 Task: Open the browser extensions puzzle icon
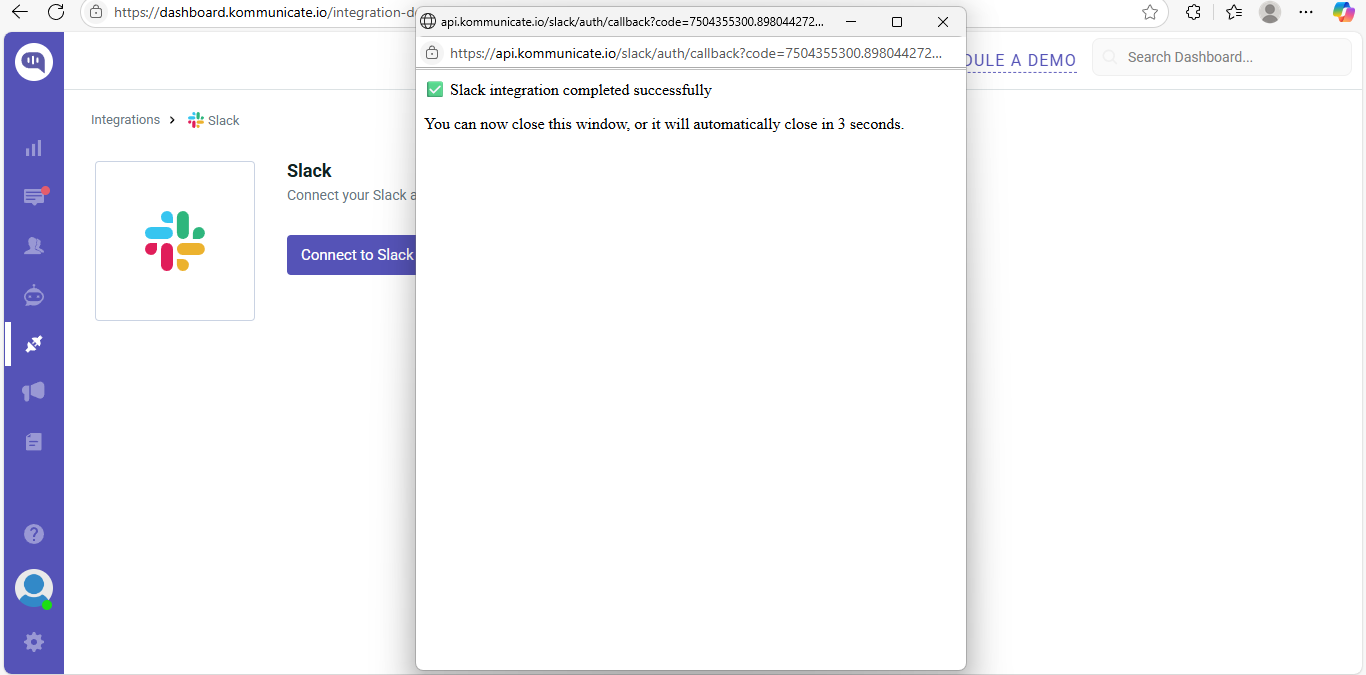click(x=1193, y=12)
